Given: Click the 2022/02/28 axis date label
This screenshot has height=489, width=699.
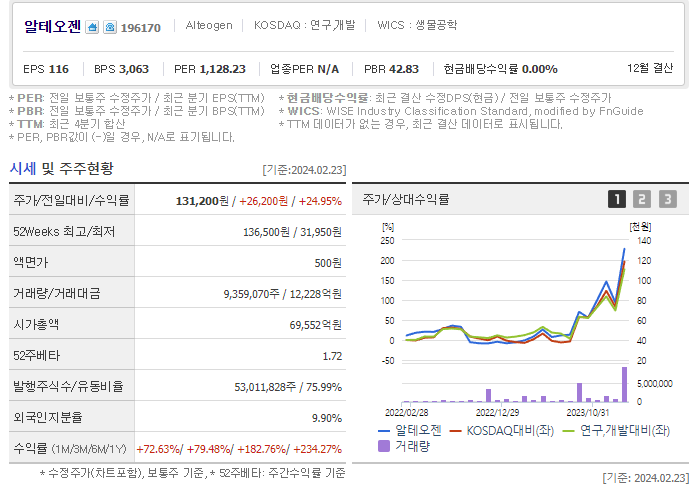Looking at the screenshot, I should tap(407, 413).
